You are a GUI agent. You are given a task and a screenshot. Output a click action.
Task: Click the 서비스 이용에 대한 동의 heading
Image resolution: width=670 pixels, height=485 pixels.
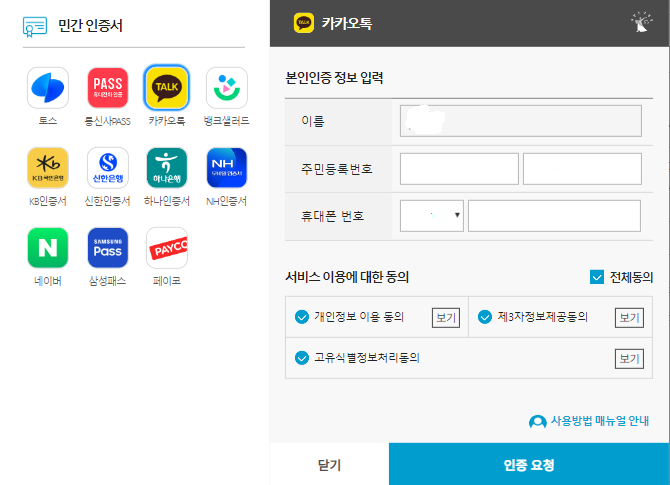[x=347, y=277]
